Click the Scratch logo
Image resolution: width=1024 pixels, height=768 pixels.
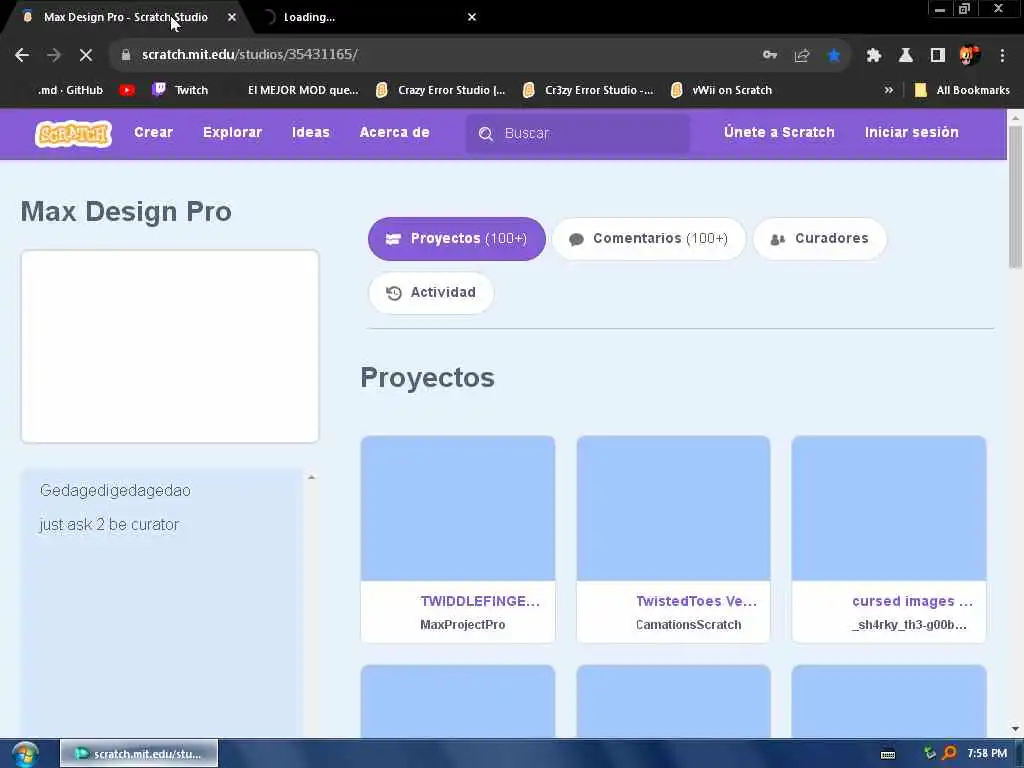(73, 133)
